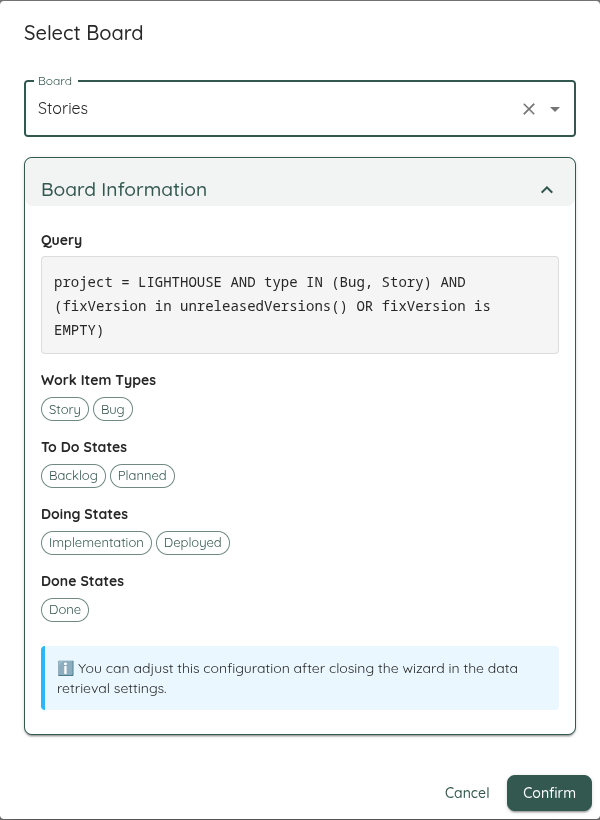Click the Deployed doing state chip
Screen dimensions: 600x820
click(192, 543)
